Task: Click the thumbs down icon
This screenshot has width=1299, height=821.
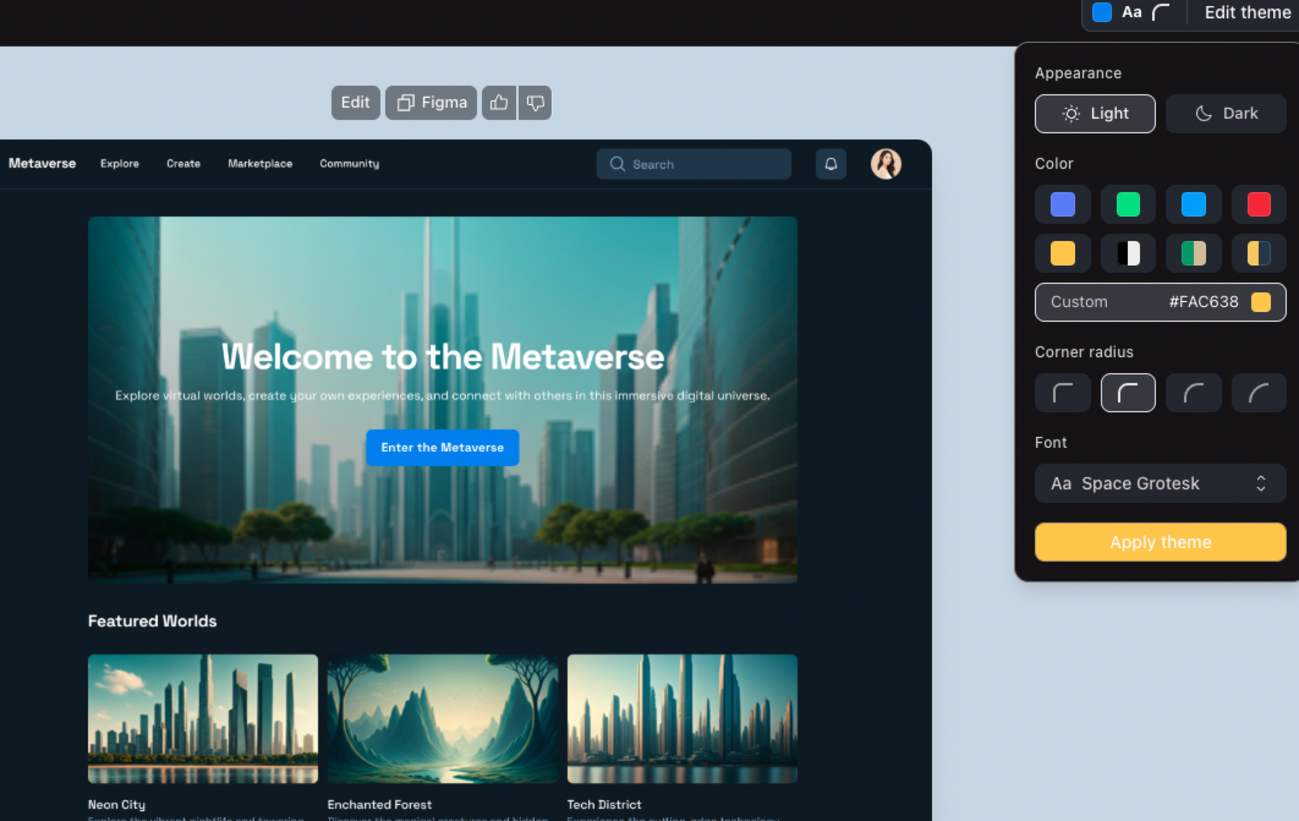Action: point(535,102)
